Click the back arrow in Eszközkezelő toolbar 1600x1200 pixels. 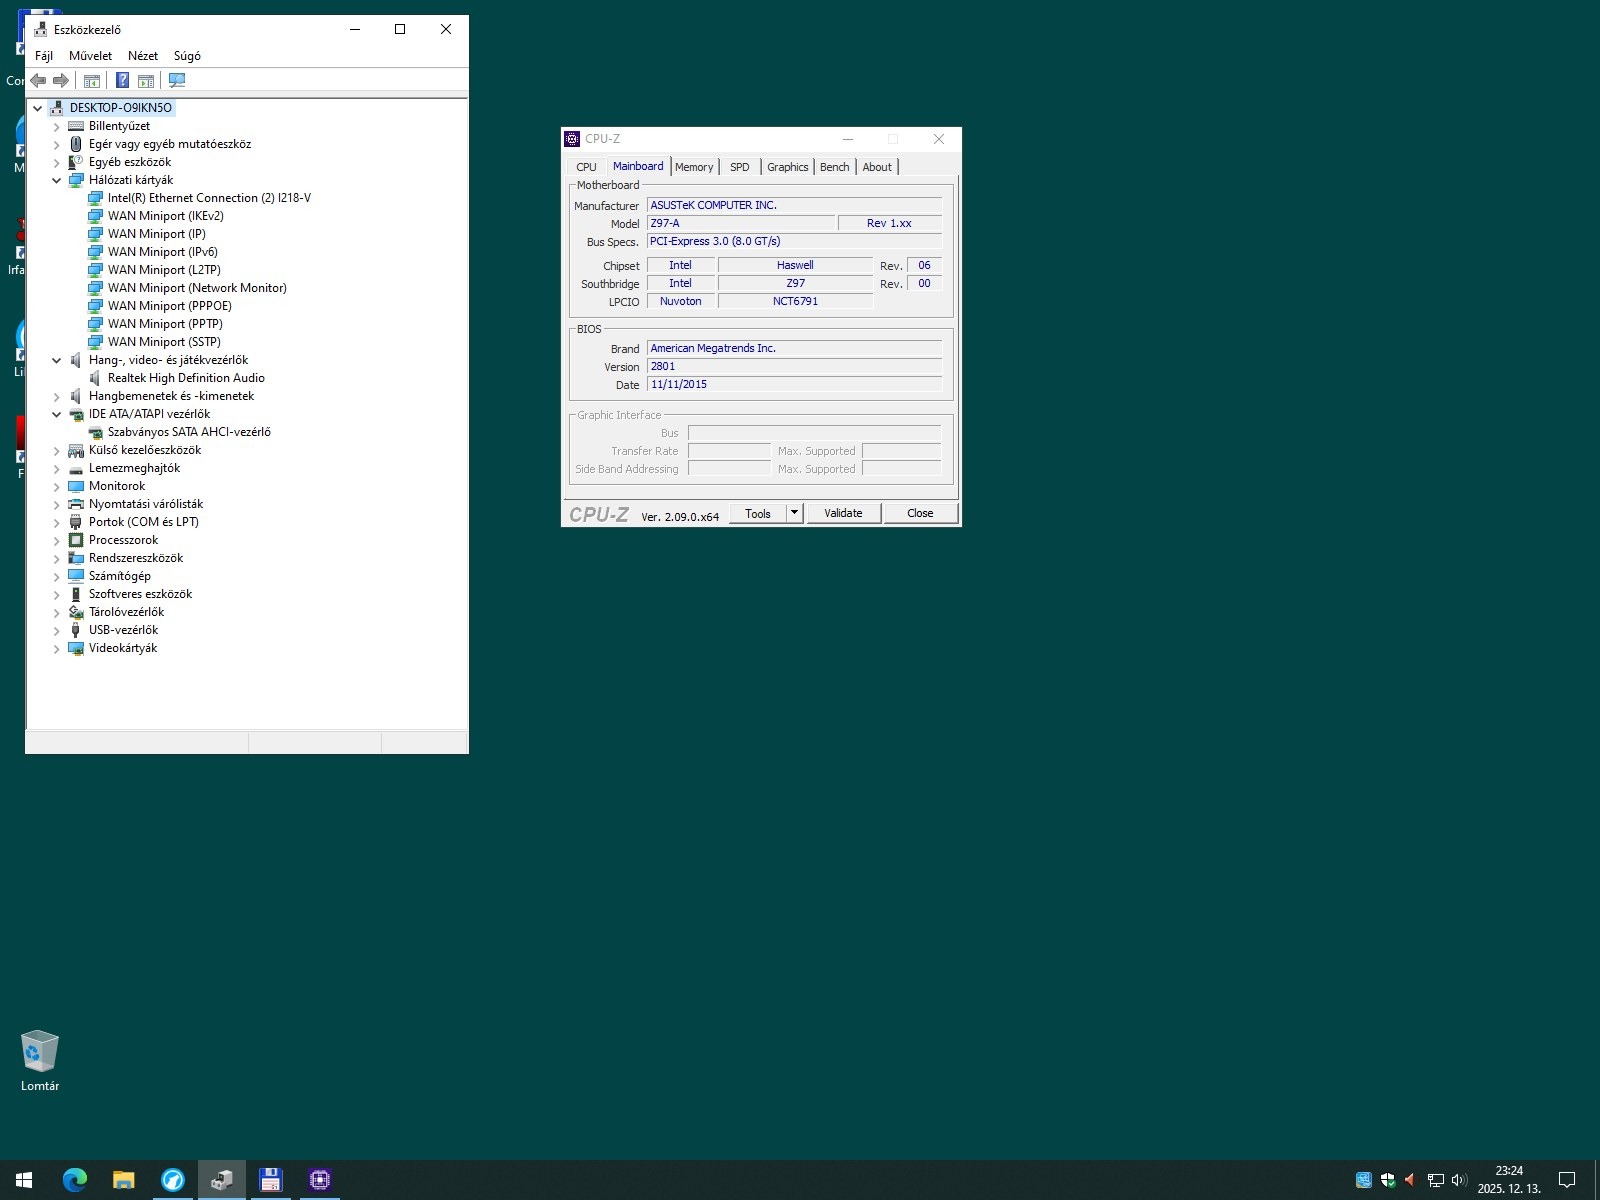tap(38, 80)
